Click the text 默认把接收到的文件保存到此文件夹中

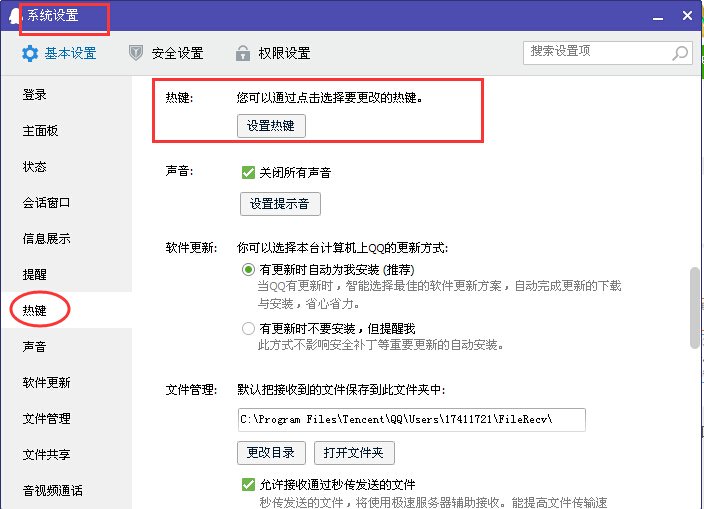click(x=341, y=389)
